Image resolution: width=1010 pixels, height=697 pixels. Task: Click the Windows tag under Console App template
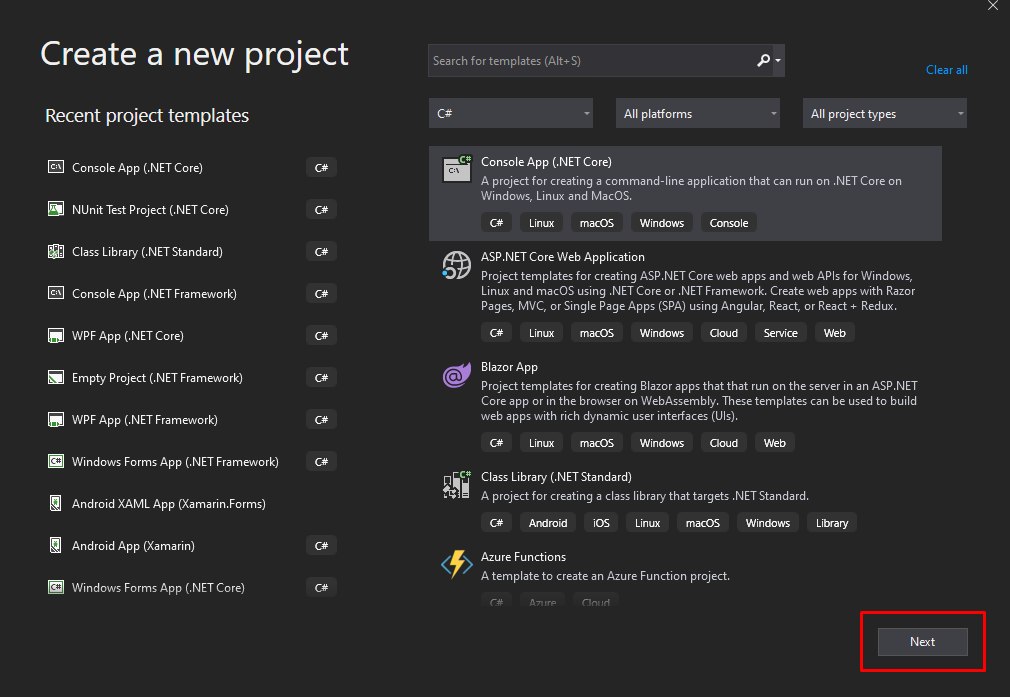(662, 223)
